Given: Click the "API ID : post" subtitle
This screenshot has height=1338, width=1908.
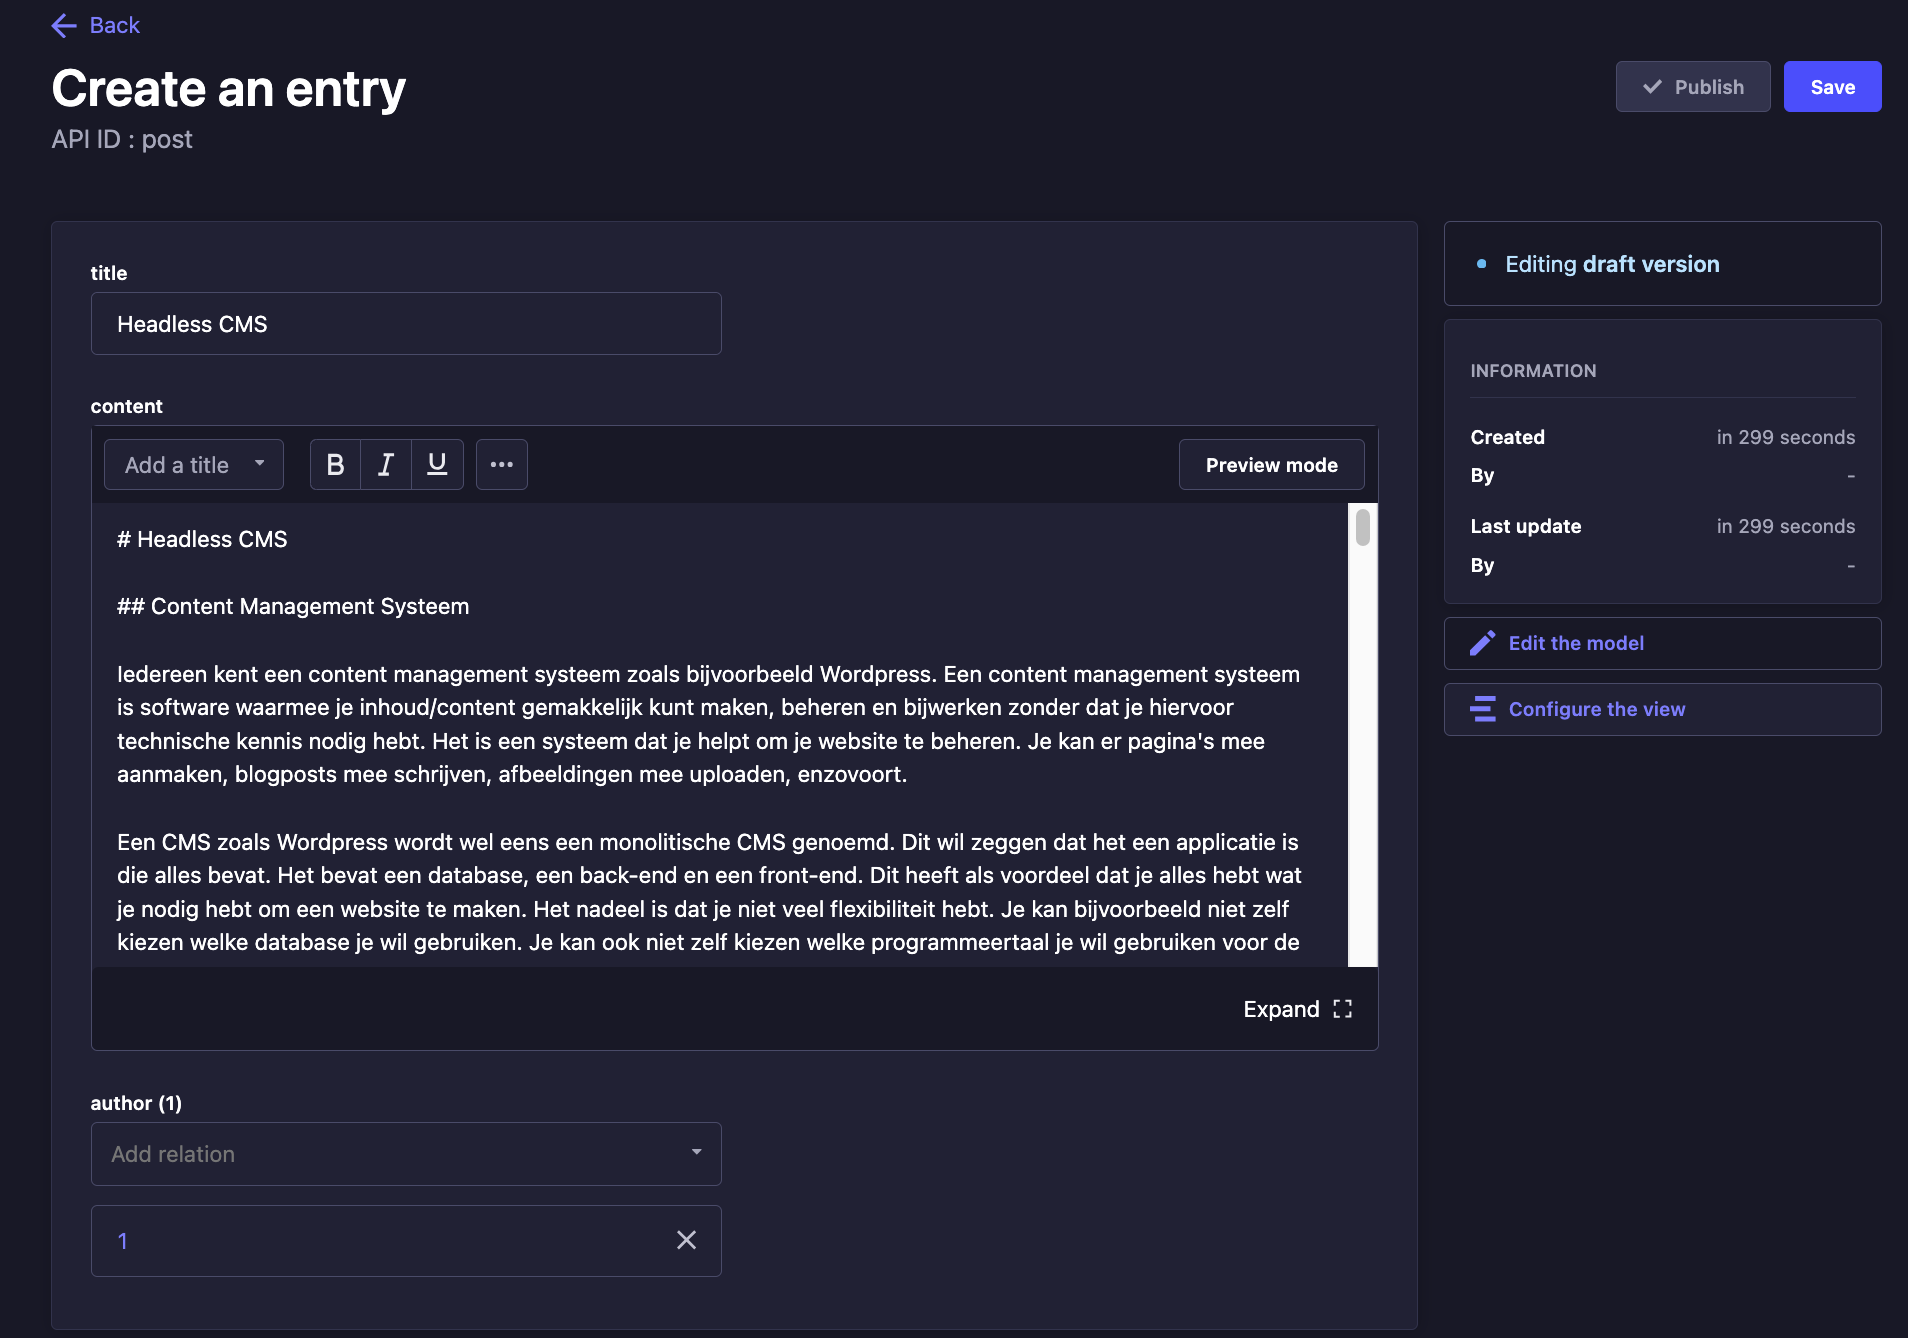Looking at the screenshot, I should pos(122,139).
